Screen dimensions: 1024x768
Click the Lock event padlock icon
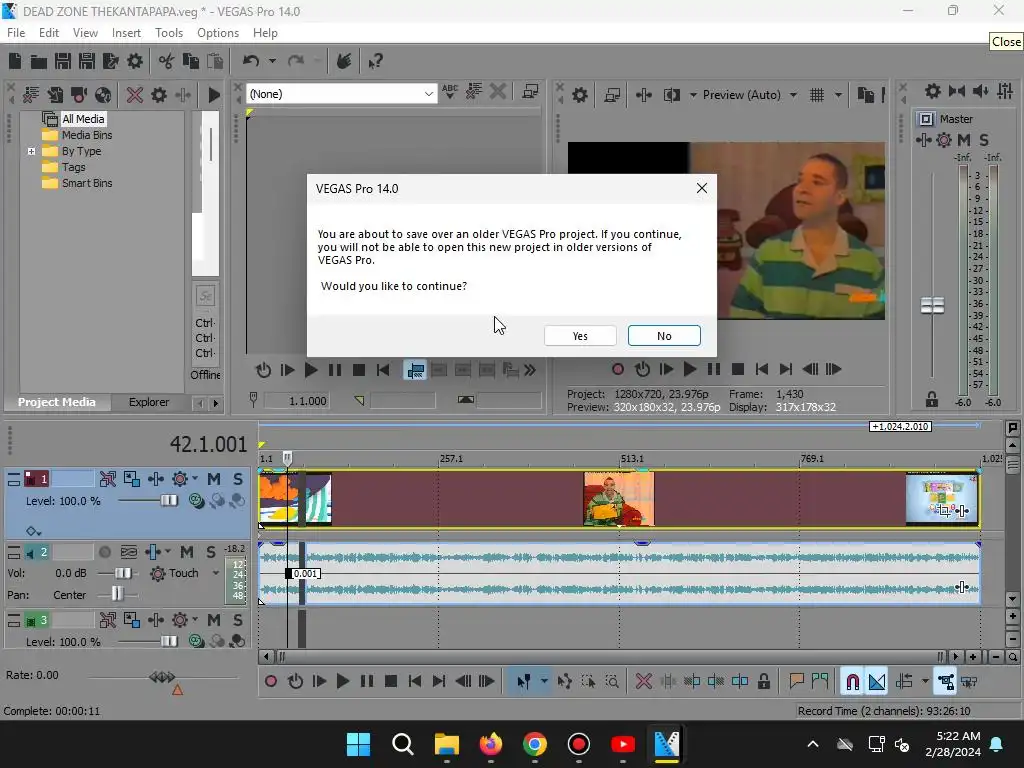point(763,682)
